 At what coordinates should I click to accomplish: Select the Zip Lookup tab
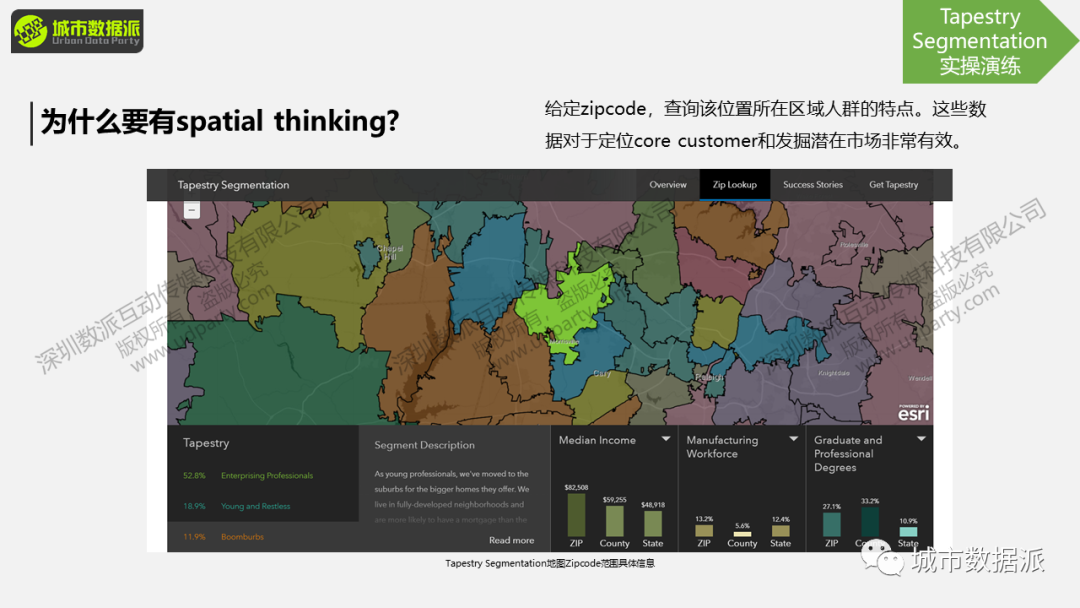click(x=734, y=185)
